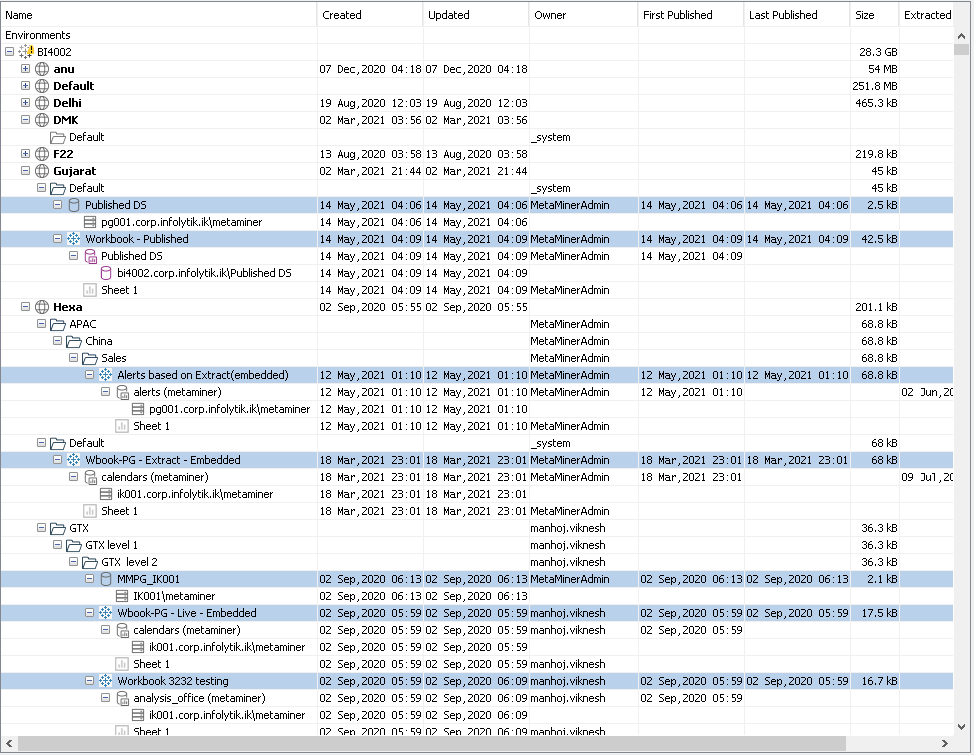Screen dimensions: 974x755
Task: Select the ik001.corp.infolytik.ik\metaminer row dated 18 Mar, 2021
Action: click(477, 494)
